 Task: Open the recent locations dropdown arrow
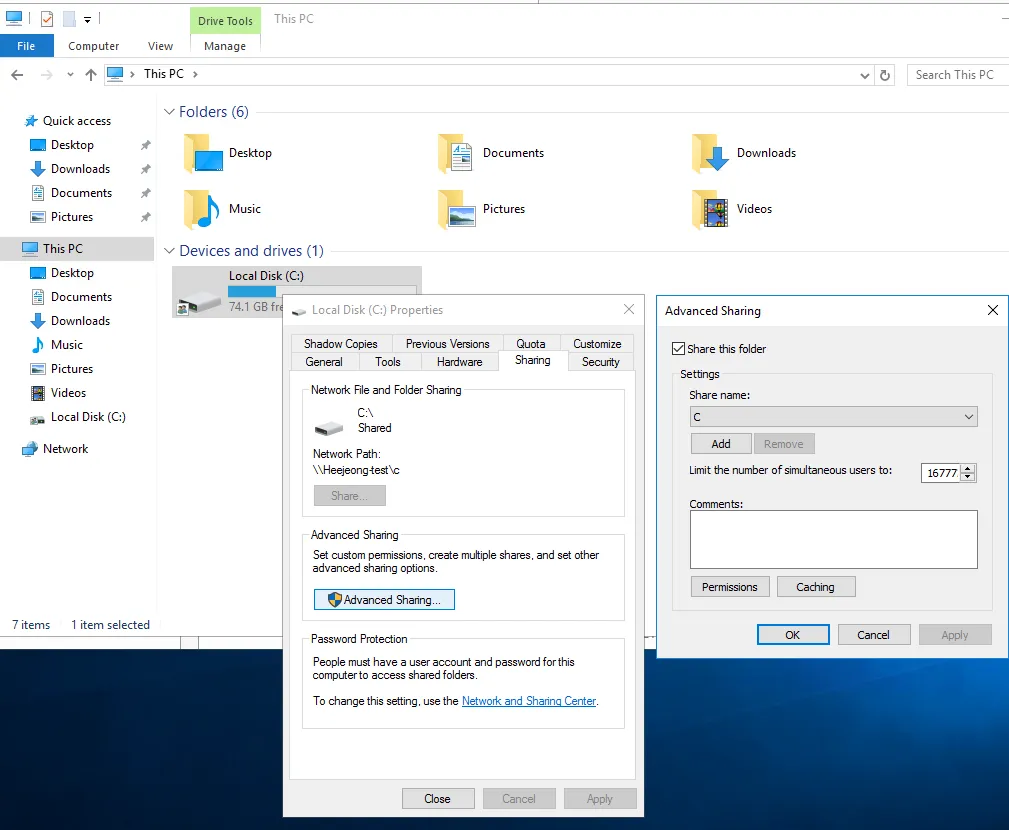[70, 75]
